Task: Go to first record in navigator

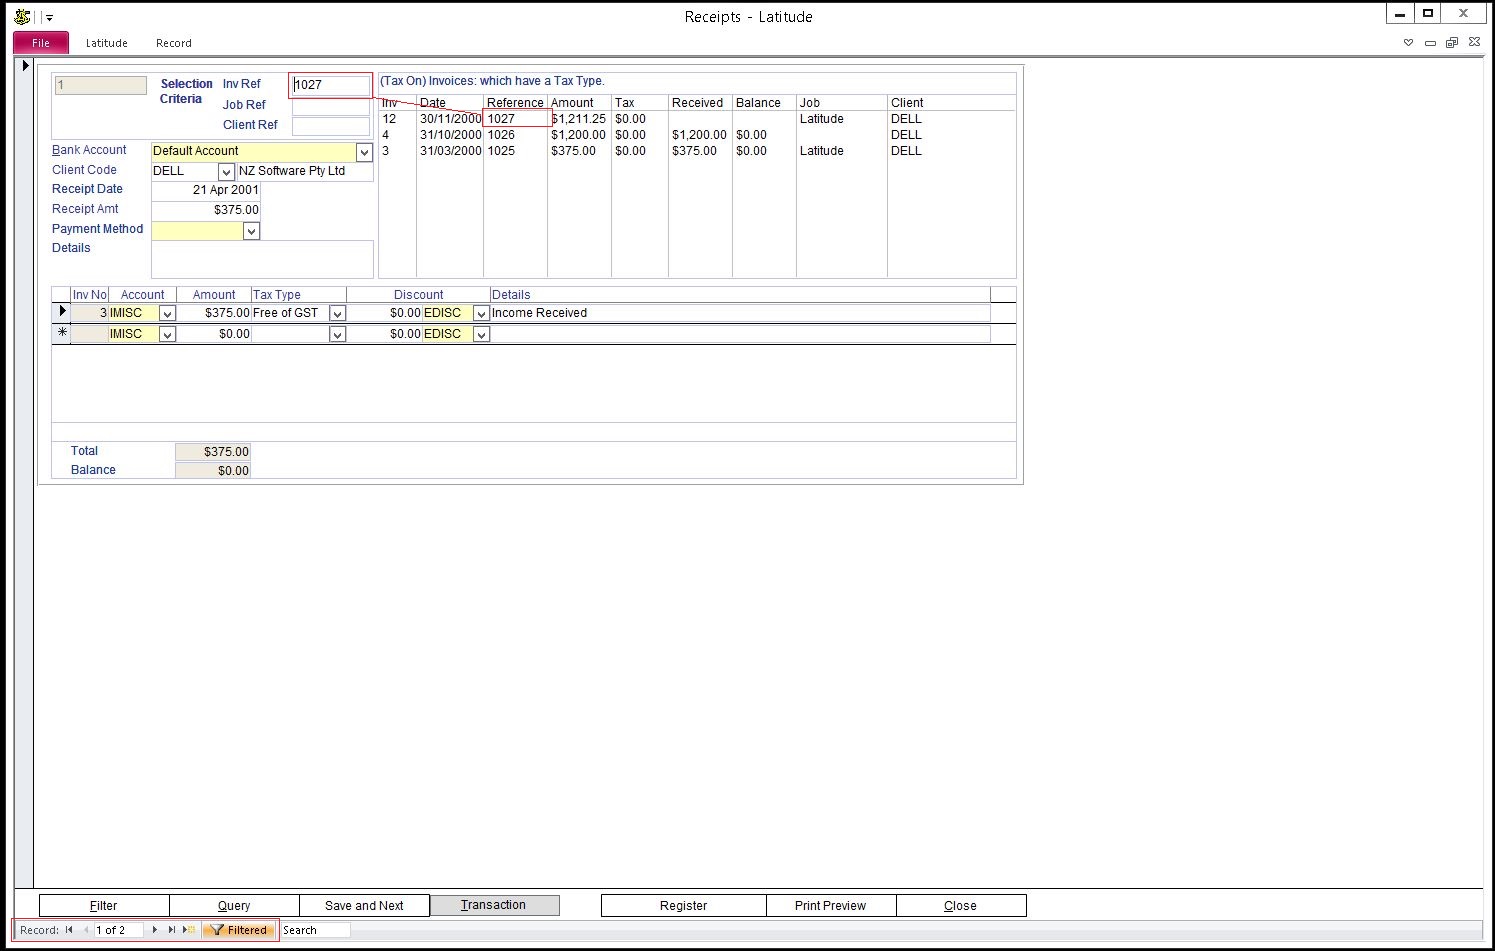Action: 69,930
